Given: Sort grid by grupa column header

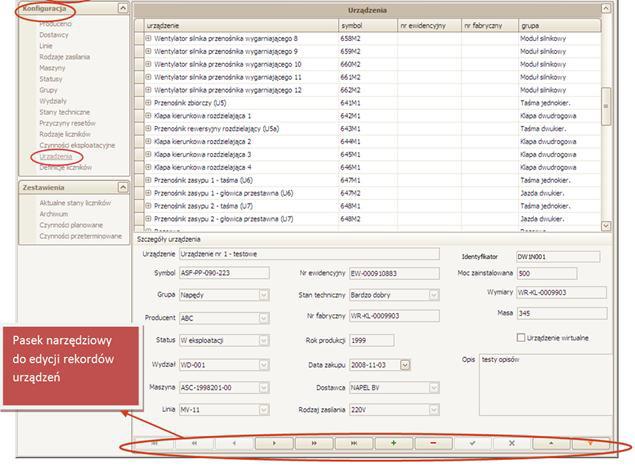Looking at the screenshot, I should (x=560, y=26).
